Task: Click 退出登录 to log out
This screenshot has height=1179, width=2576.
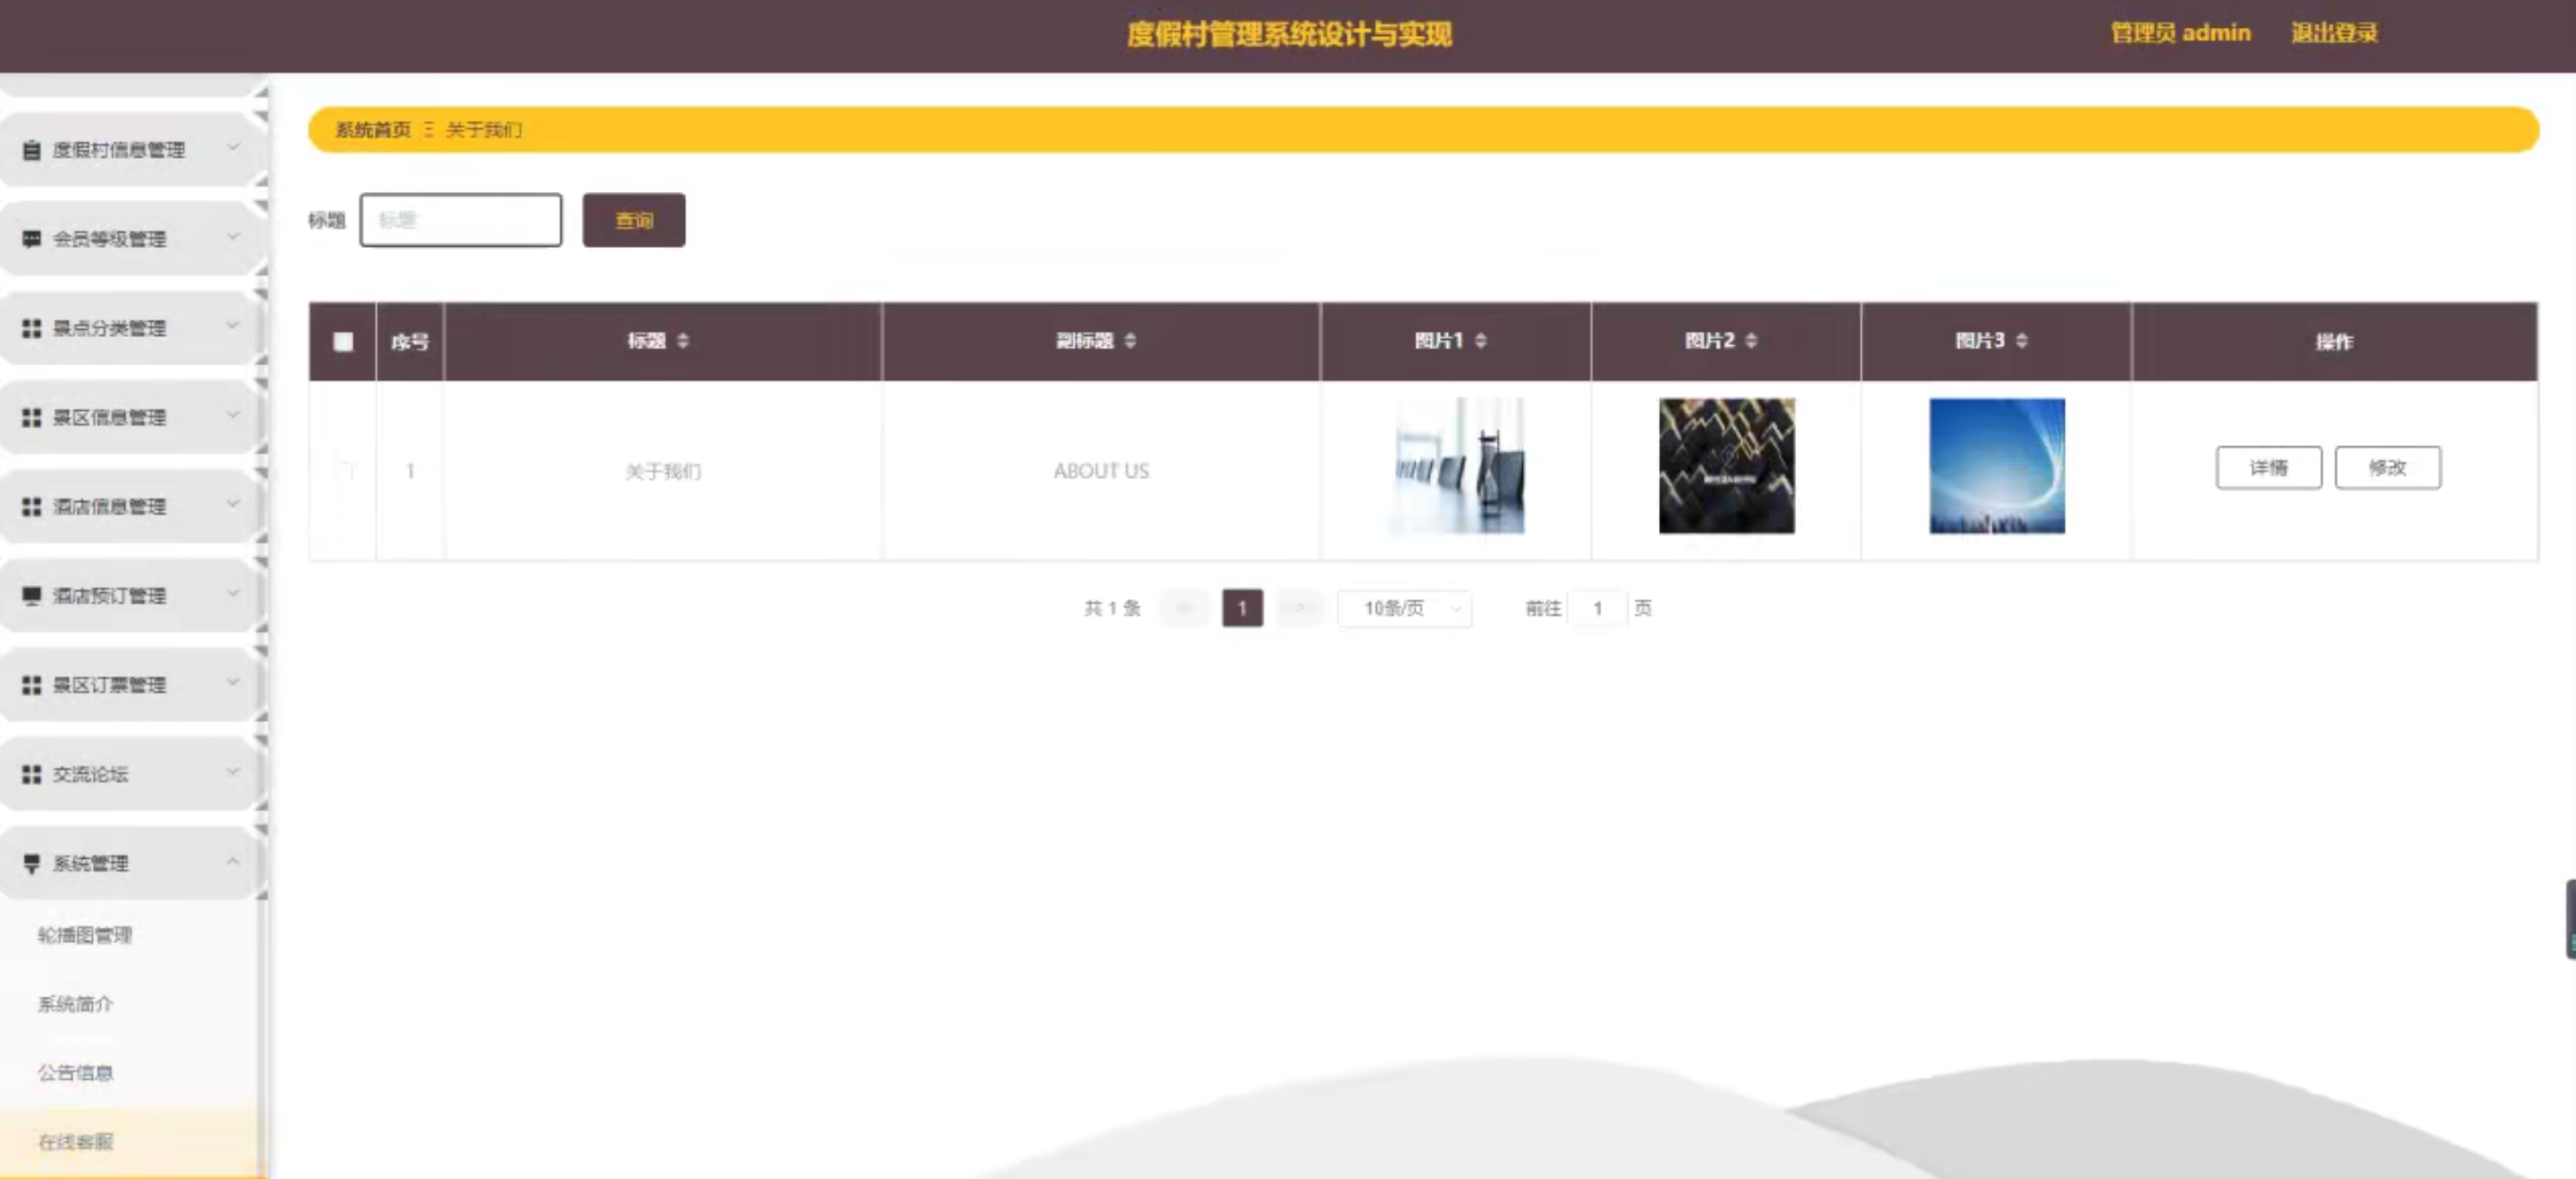Action: point(2335,33)
